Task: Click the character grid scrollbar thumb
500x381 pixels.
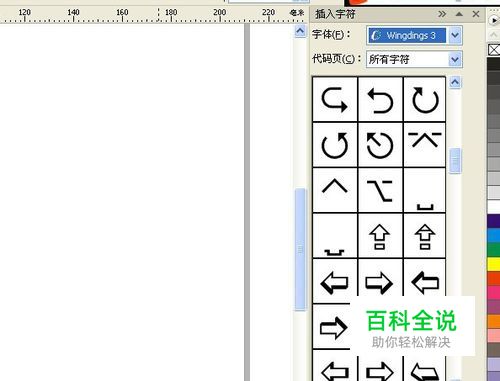Action: (x=455, y=161)
